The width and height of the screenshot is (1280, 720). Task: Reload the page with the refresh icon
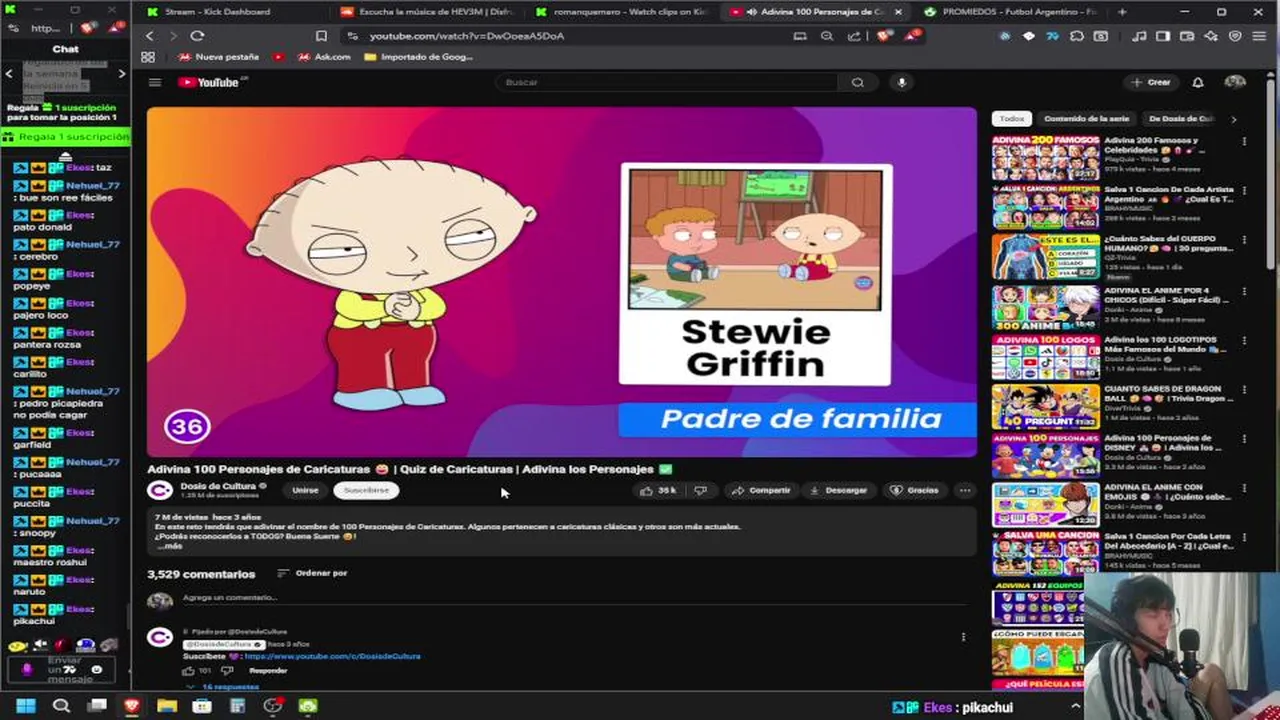[197, 36]
